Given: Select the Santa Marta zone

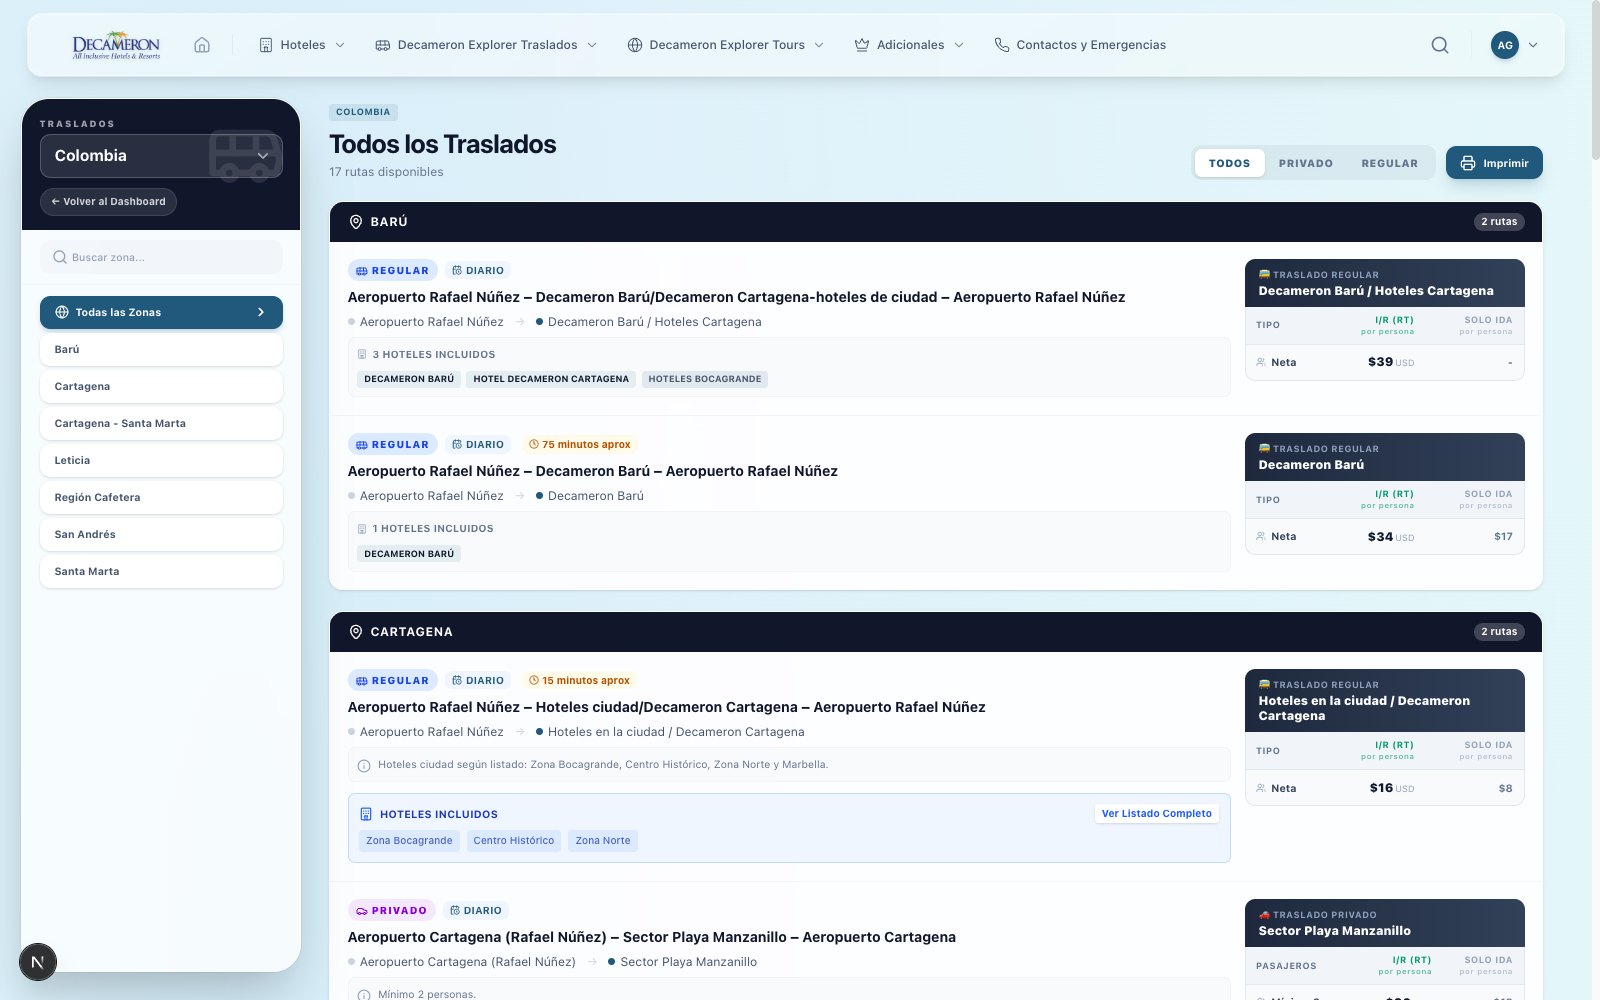Looking at the screenshot, I should point(161,571).
